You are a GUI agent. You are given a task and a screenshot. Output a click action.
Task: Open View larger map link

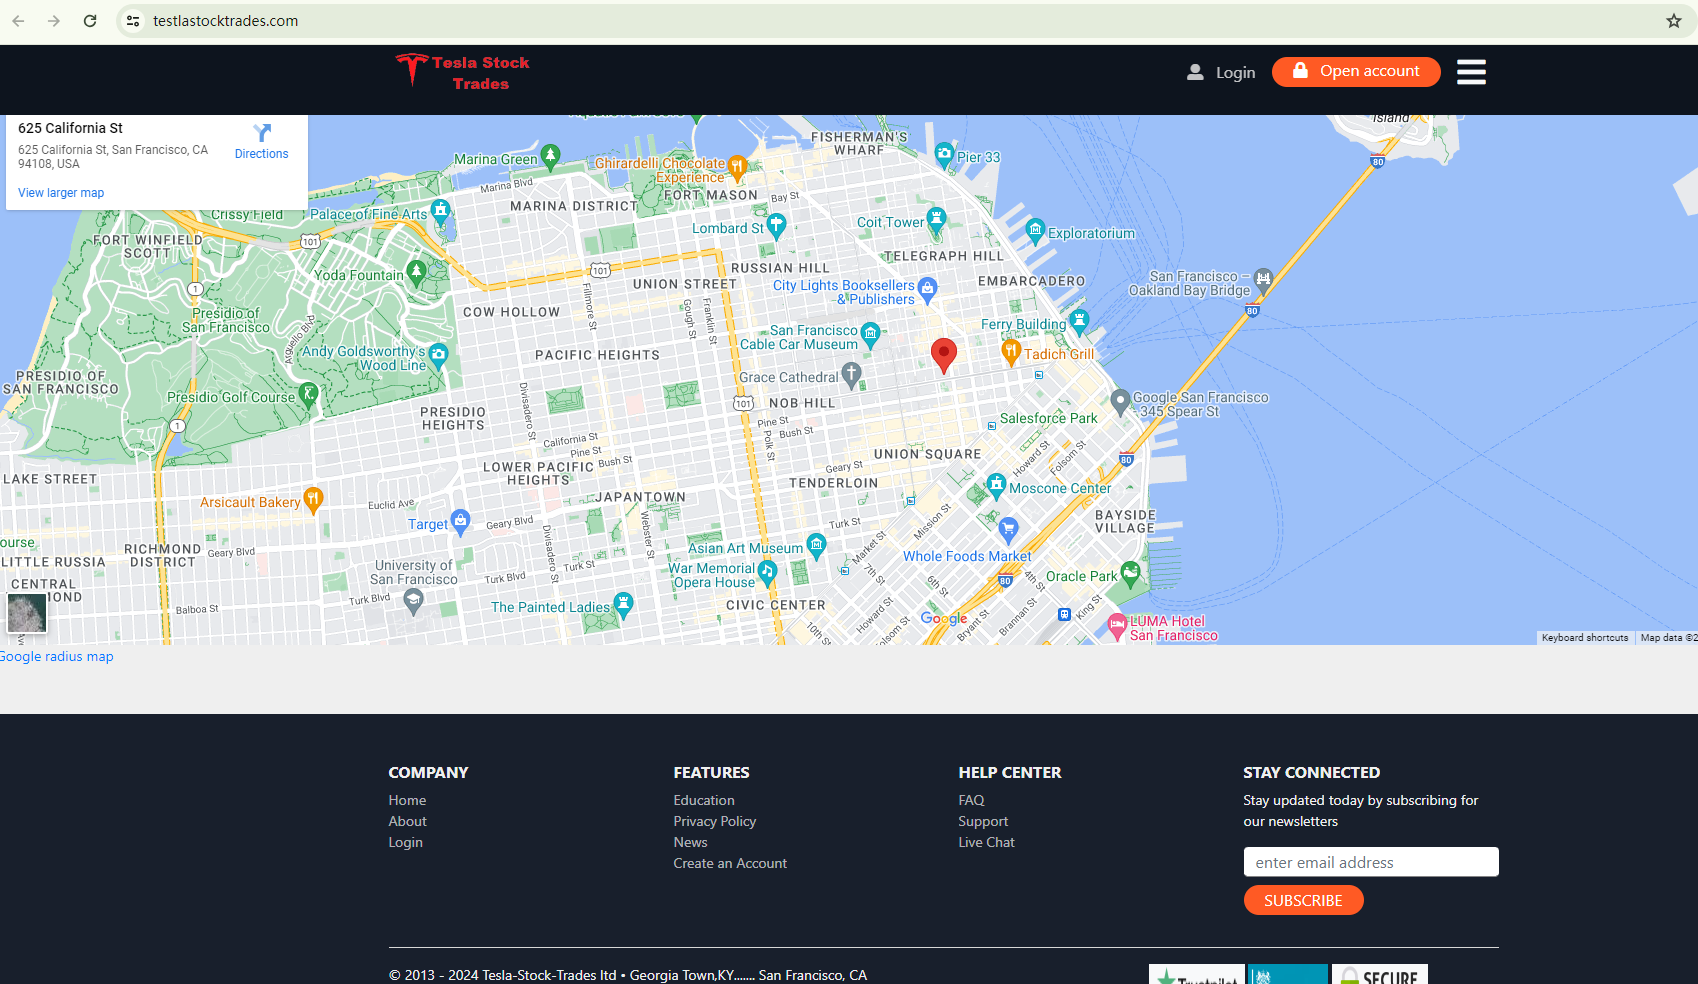coord(61,193)
